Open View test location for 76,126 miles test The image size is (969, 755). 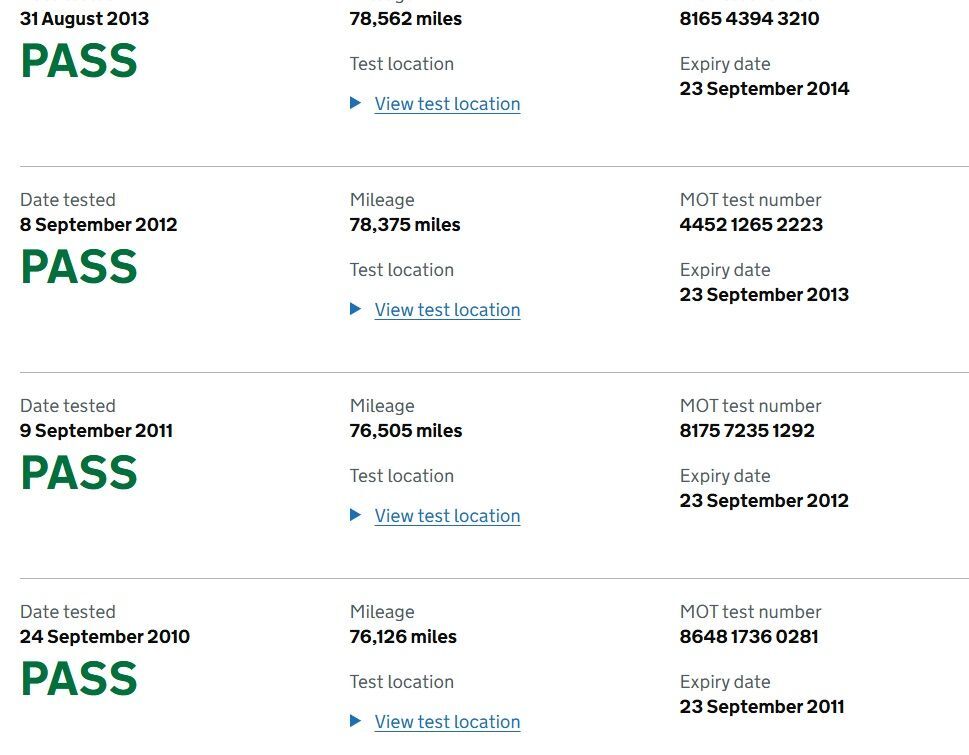[447, 722]
